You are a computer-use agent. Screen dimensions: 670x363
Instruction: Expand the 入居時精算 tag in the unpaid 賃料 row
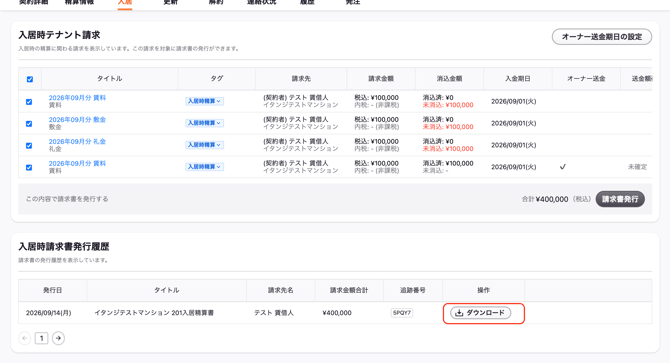(x=204, y=101)
